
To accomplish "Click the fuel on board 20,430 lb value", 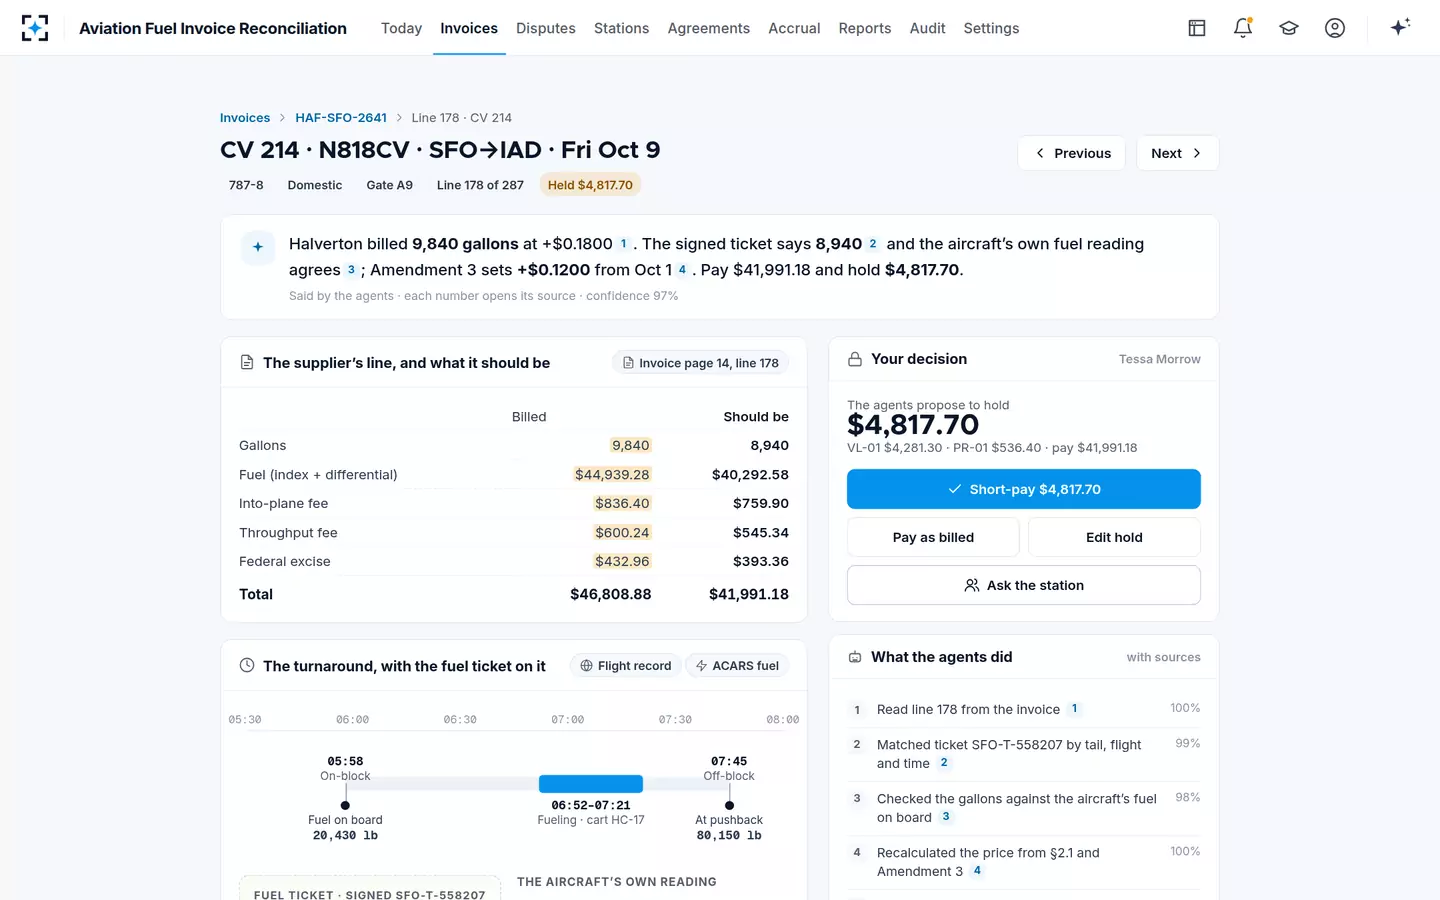I will pos(345,835).
